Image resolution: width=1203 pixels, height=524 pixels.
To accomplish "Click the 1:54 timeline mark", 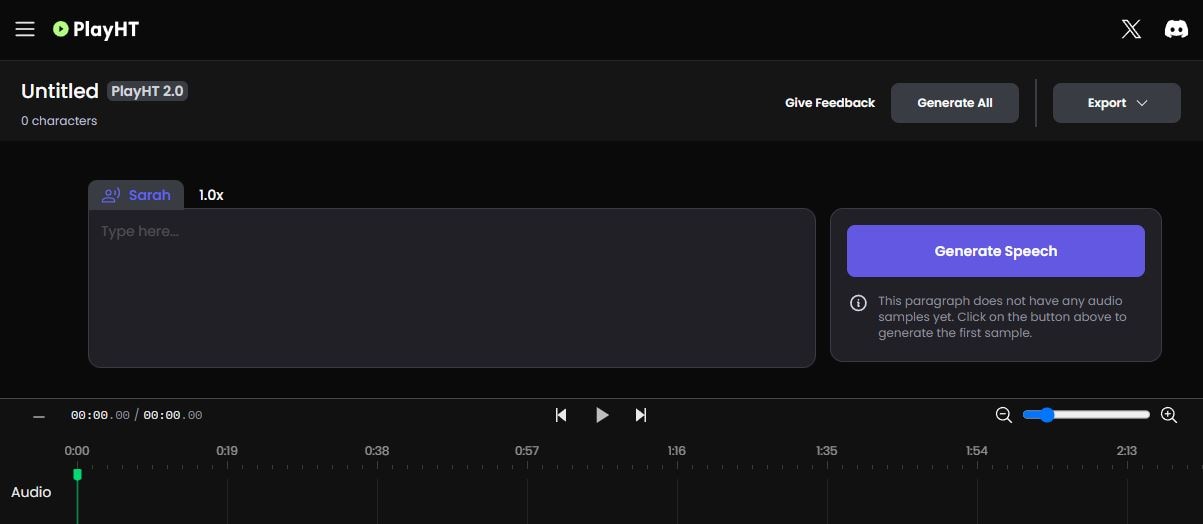I will 977,451.
